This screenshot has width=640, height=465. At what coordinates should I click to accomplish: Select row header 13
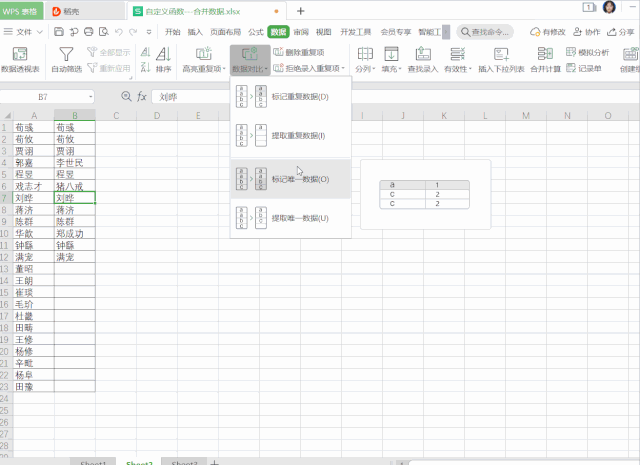pos(5,269)
